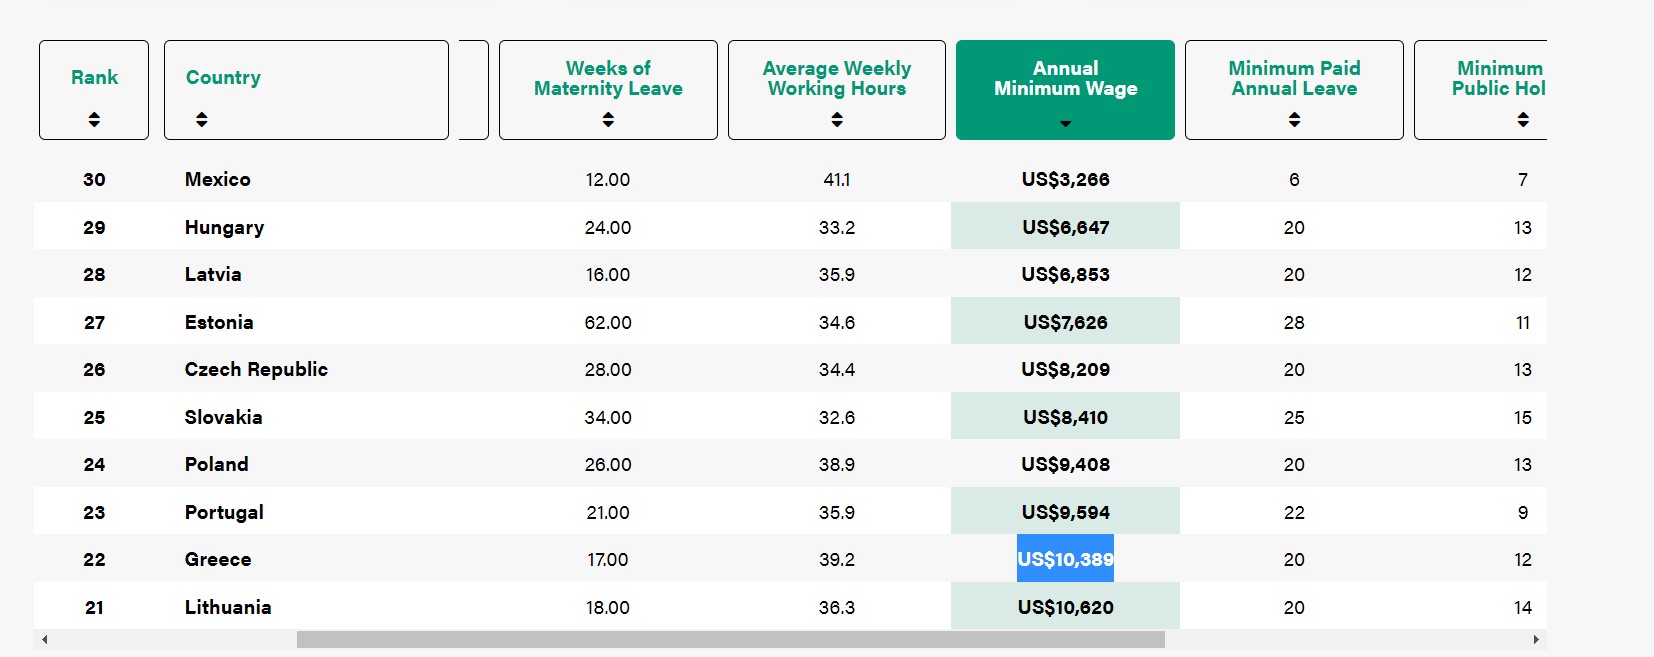Viewport: 1654px width, 657px height.
Task: Click the active Annual Minimum Wage header
Action: pyautogui.click(x=1065, y=90)
